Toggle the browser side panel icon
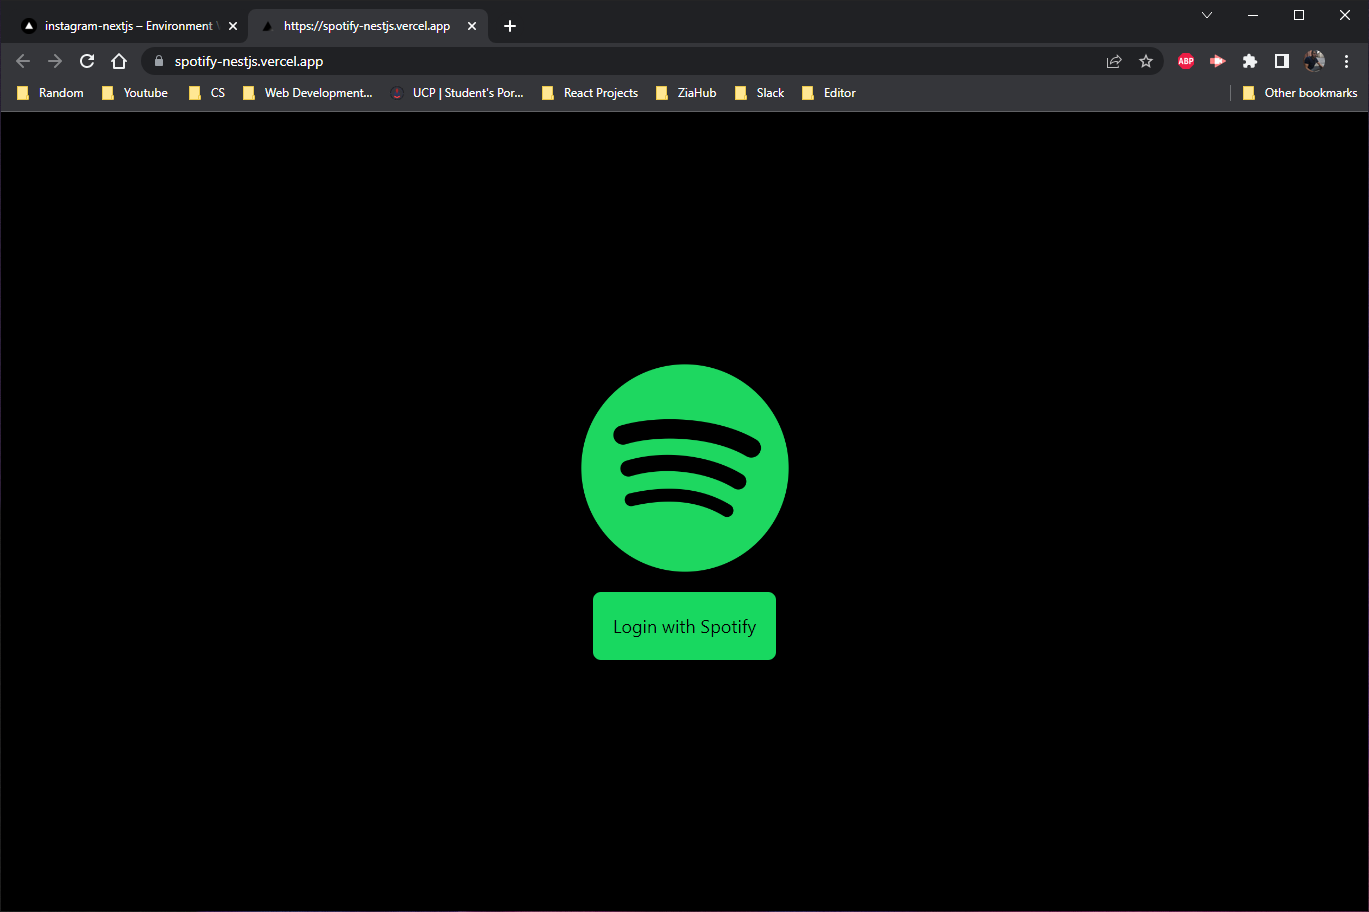1369x912 pixels. [x=1282, y=61]
